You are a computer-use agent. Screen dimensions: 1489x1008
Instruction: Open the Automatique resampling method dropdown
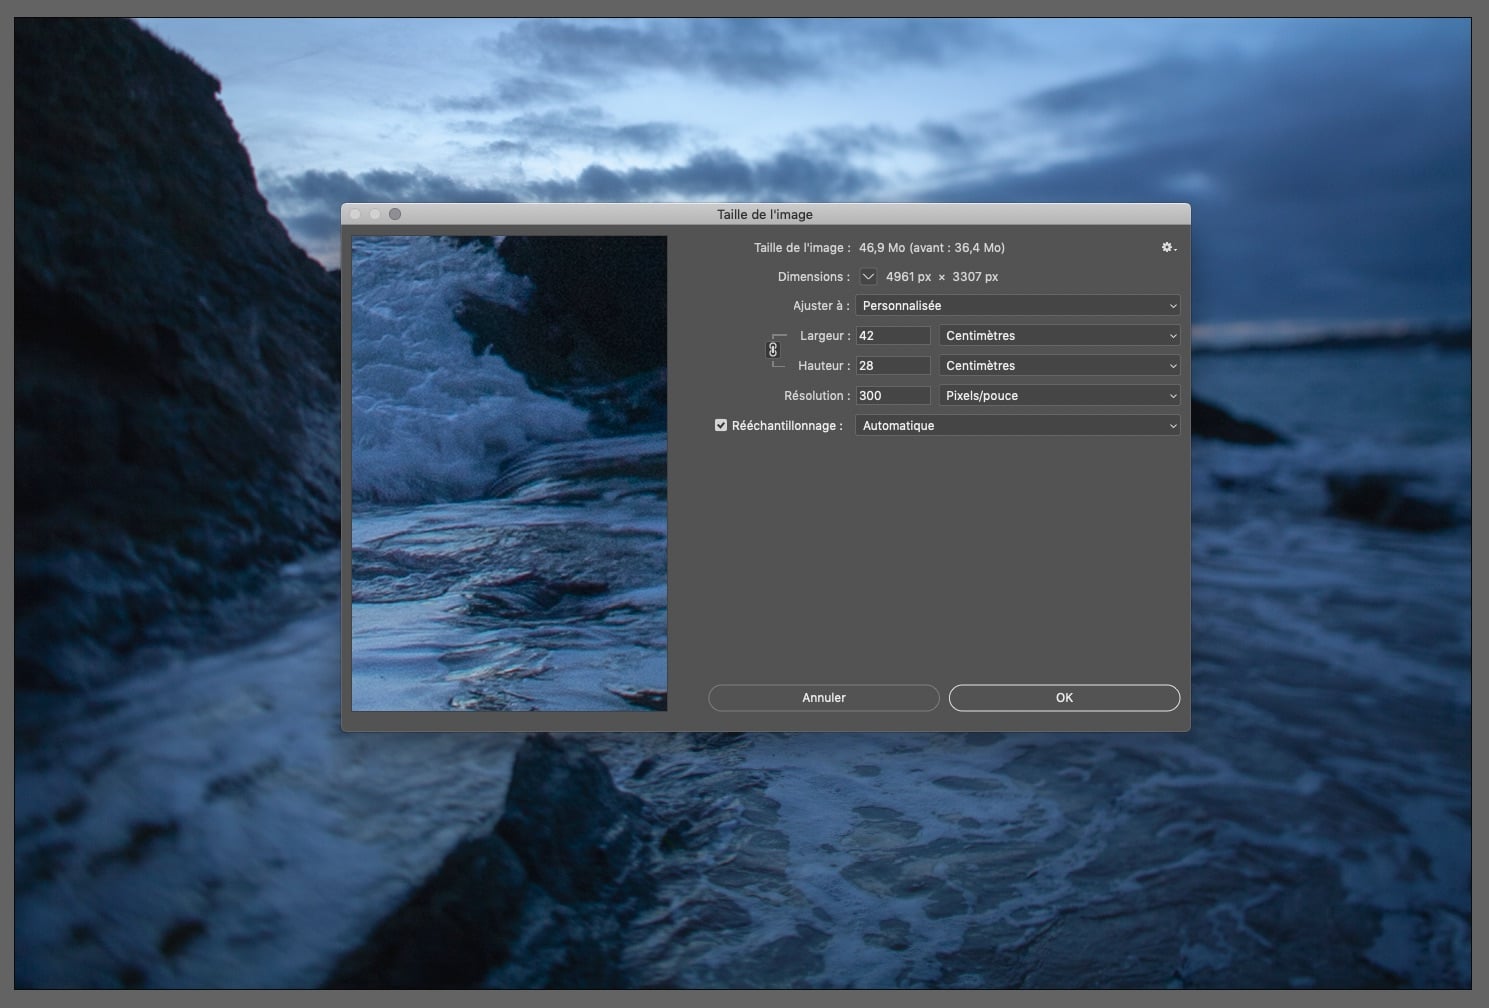point(1017,426)
